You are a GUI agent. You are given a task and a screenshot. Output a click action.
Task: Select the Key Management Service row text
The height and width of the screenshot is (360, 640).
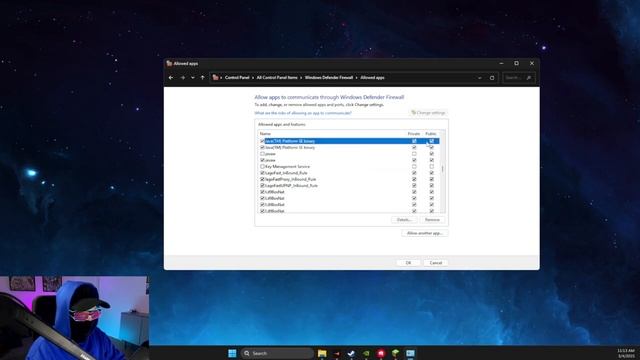[x=287, y=167]
